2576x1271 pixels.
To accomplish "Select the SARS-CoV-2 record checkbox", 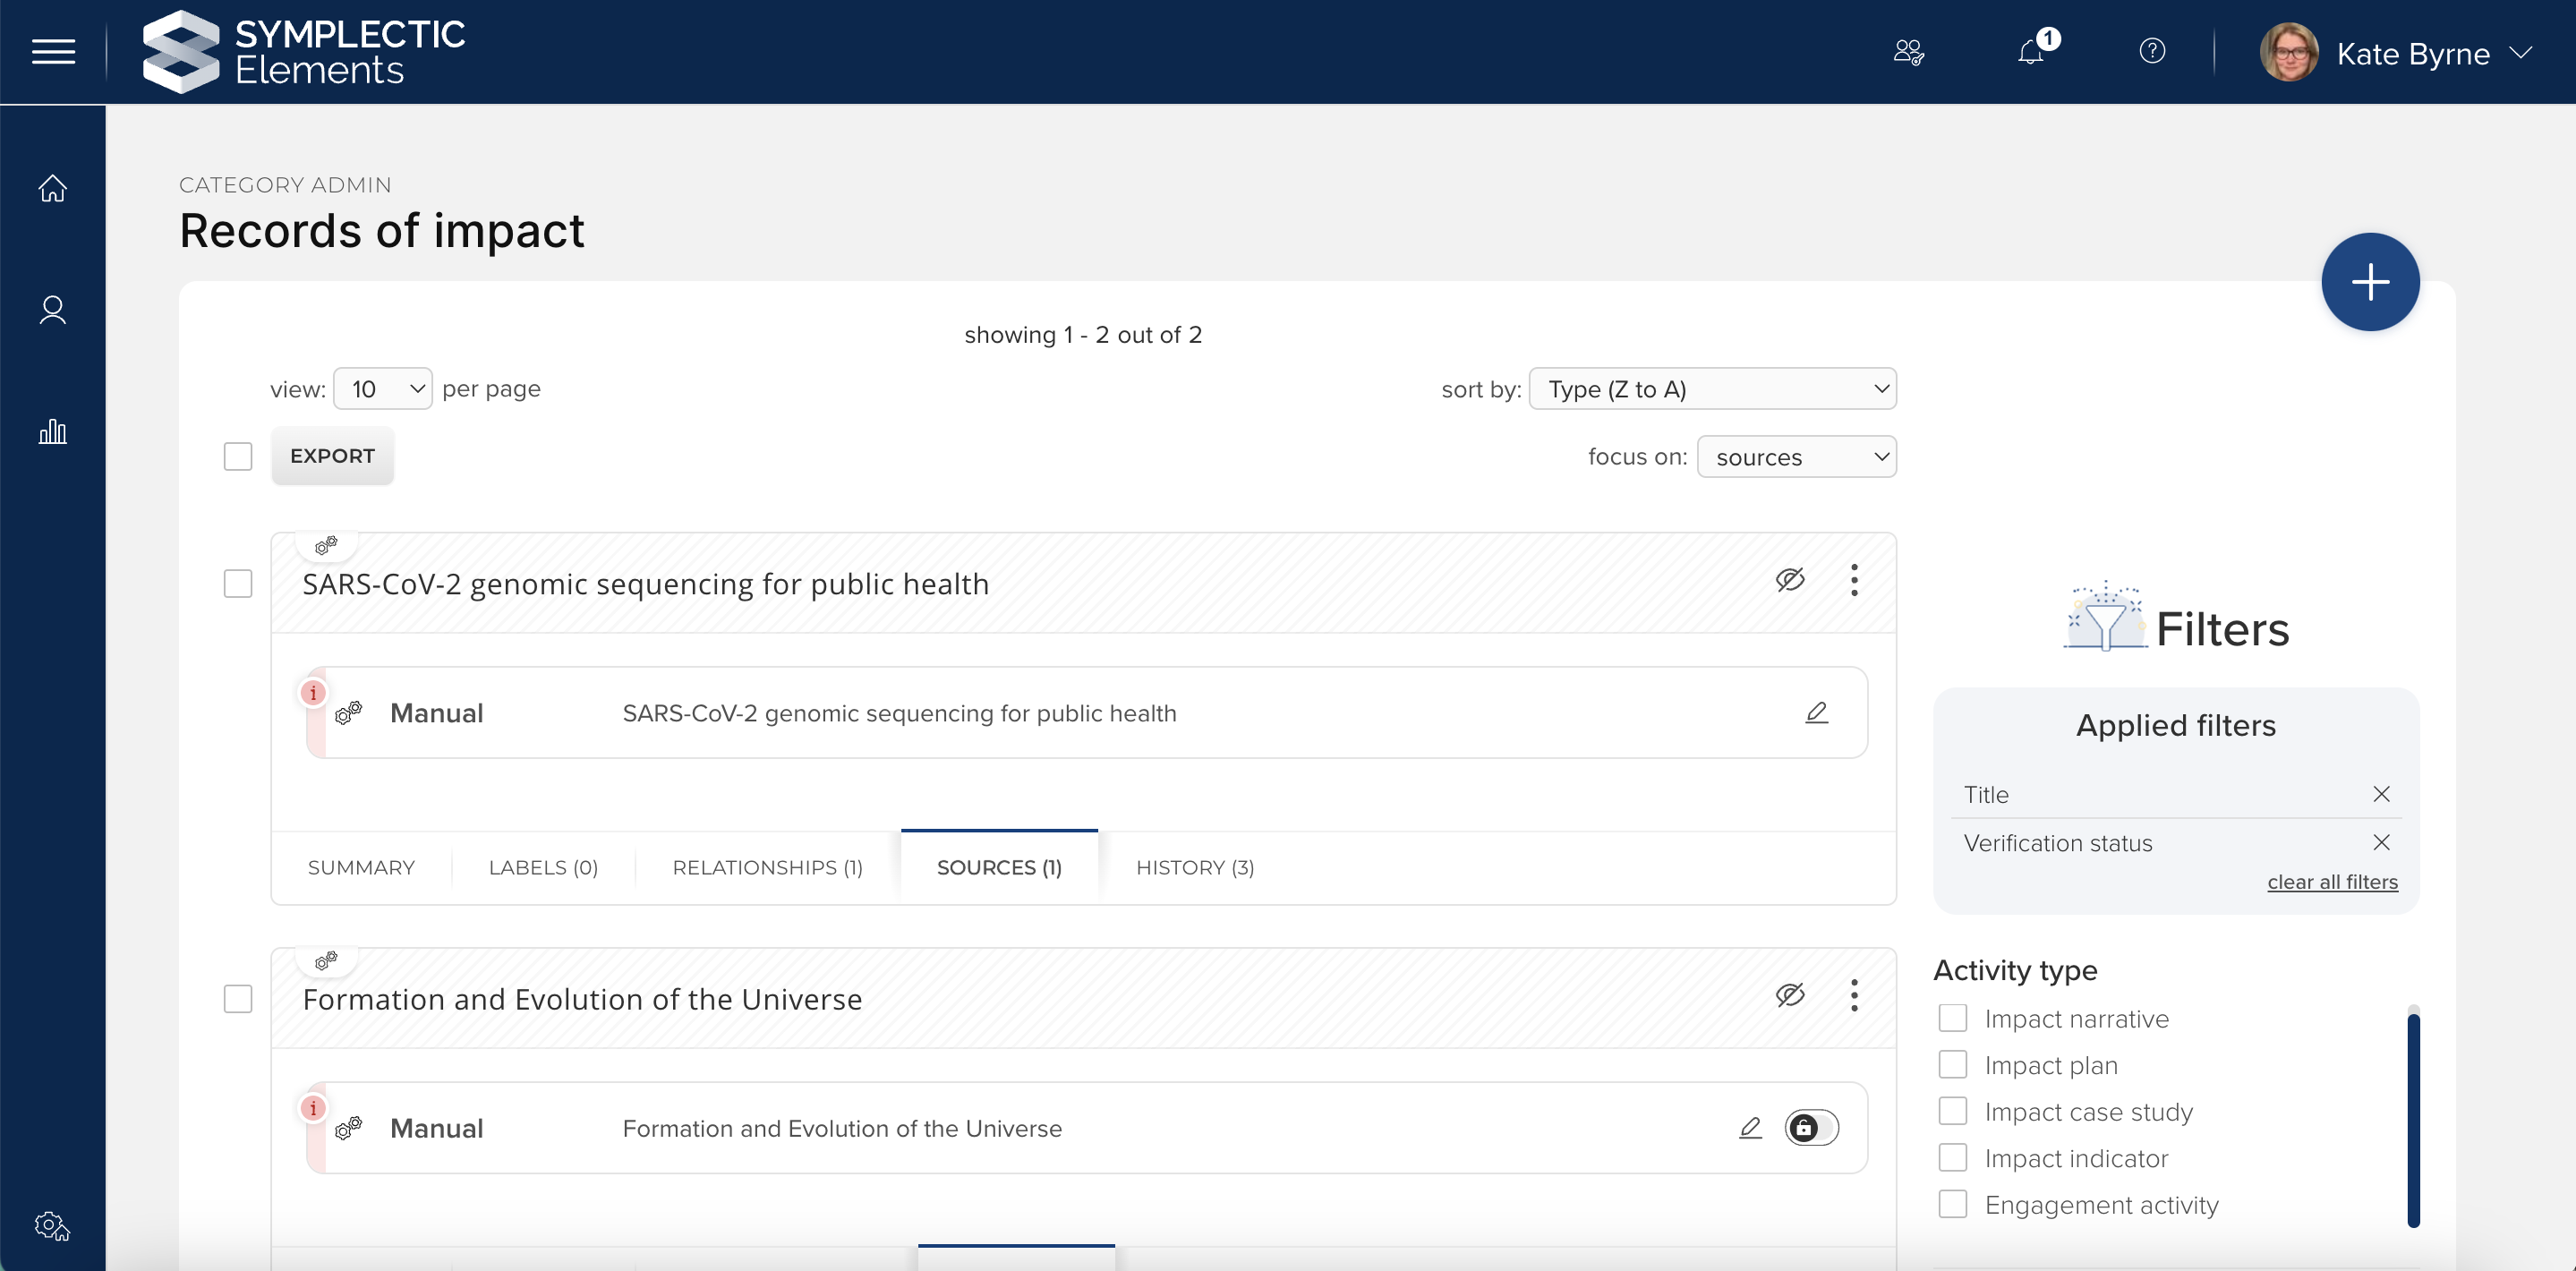I will [x=238, y=583].
